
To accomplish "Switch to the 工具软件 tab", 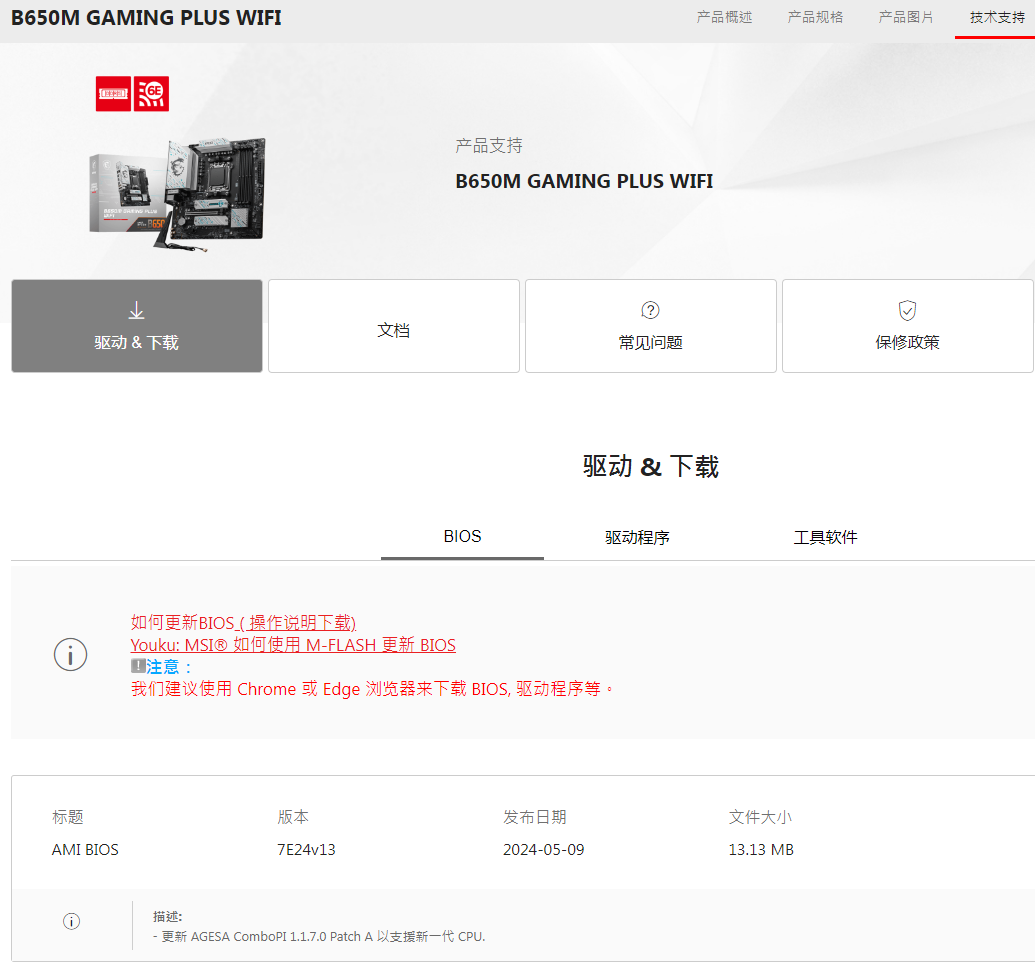I will pos(825,537).
